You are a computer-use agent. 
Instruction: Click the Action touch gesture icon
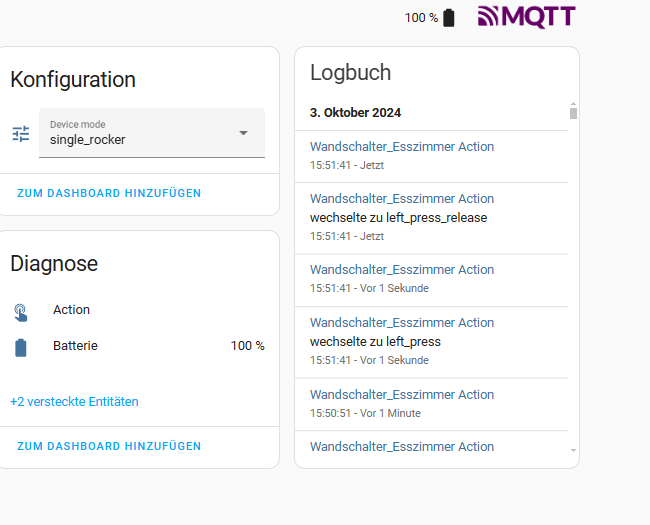[21, 313]
